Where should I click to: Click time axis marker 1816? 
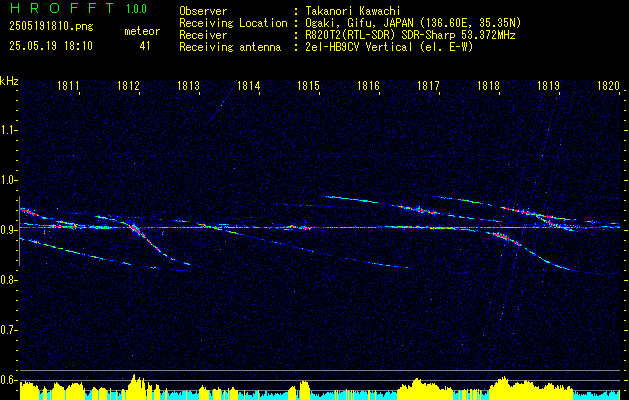click(x=368, y=85)
